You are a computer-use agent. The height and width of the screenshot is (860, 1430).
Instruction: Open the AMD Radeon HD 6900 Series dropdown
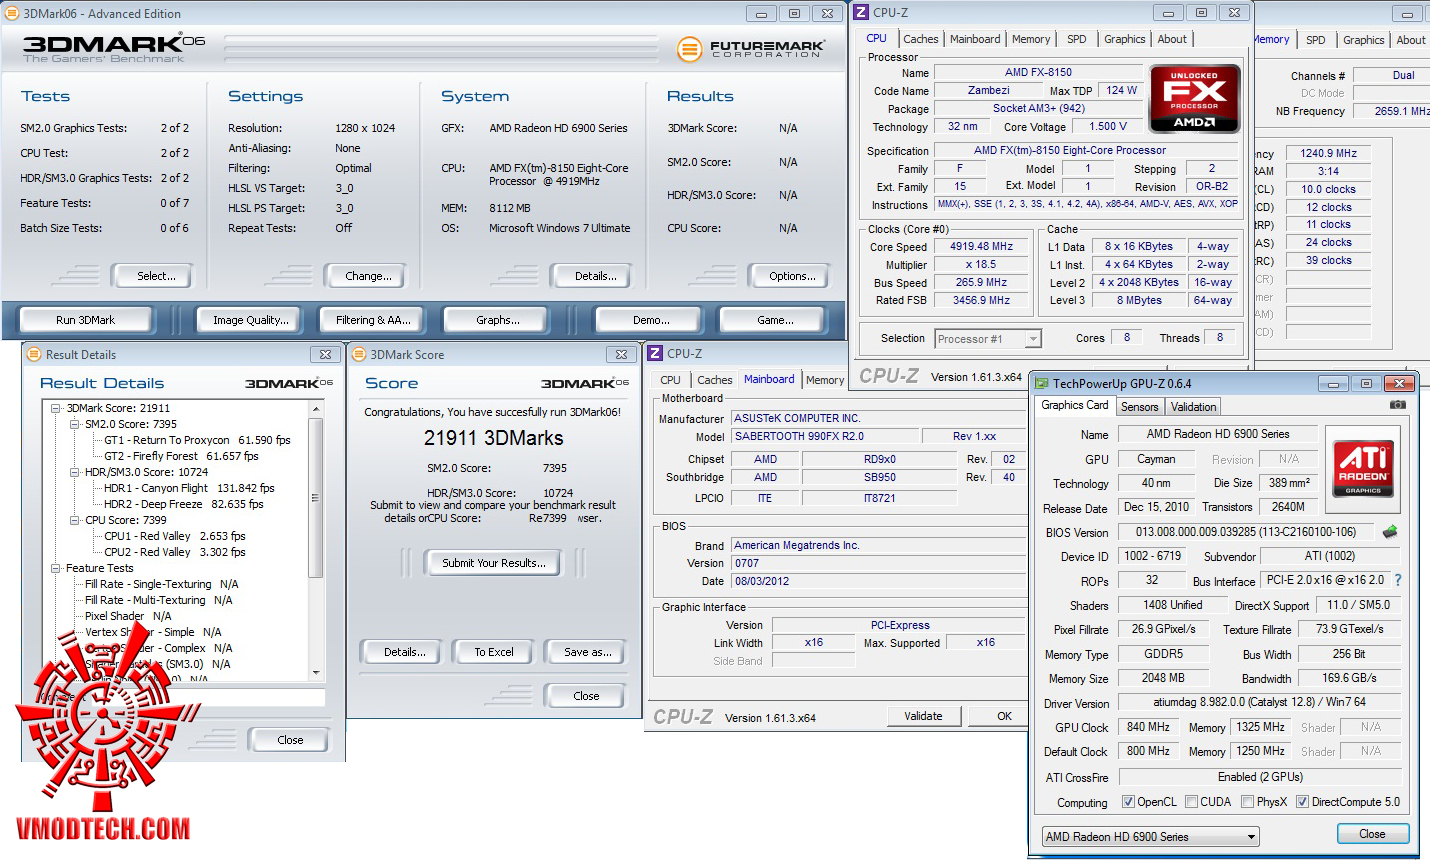click(x=1150, y=837)
